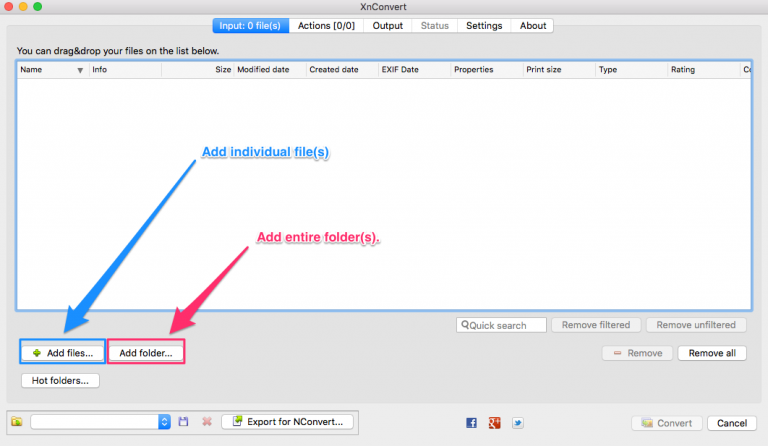768x446 pixels.
Task: Click the Remove all button
Action: [x=712, y=353]
